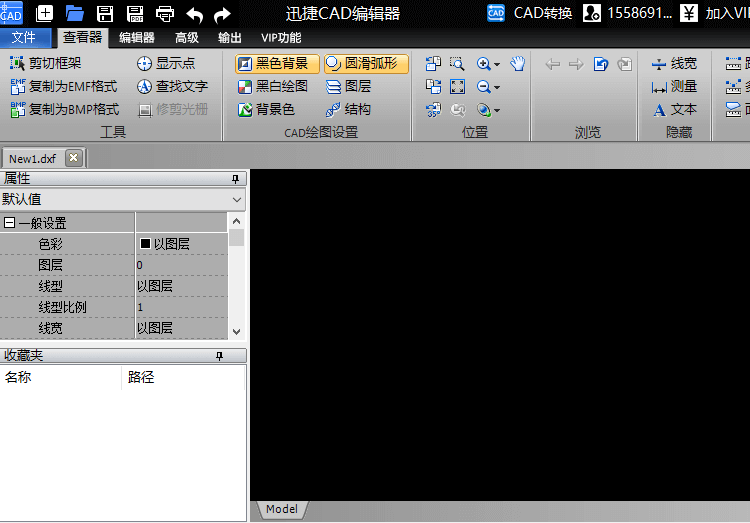This screenshot has width=750, height=523.
Task: Redo the last action
Action: [222, 14]
